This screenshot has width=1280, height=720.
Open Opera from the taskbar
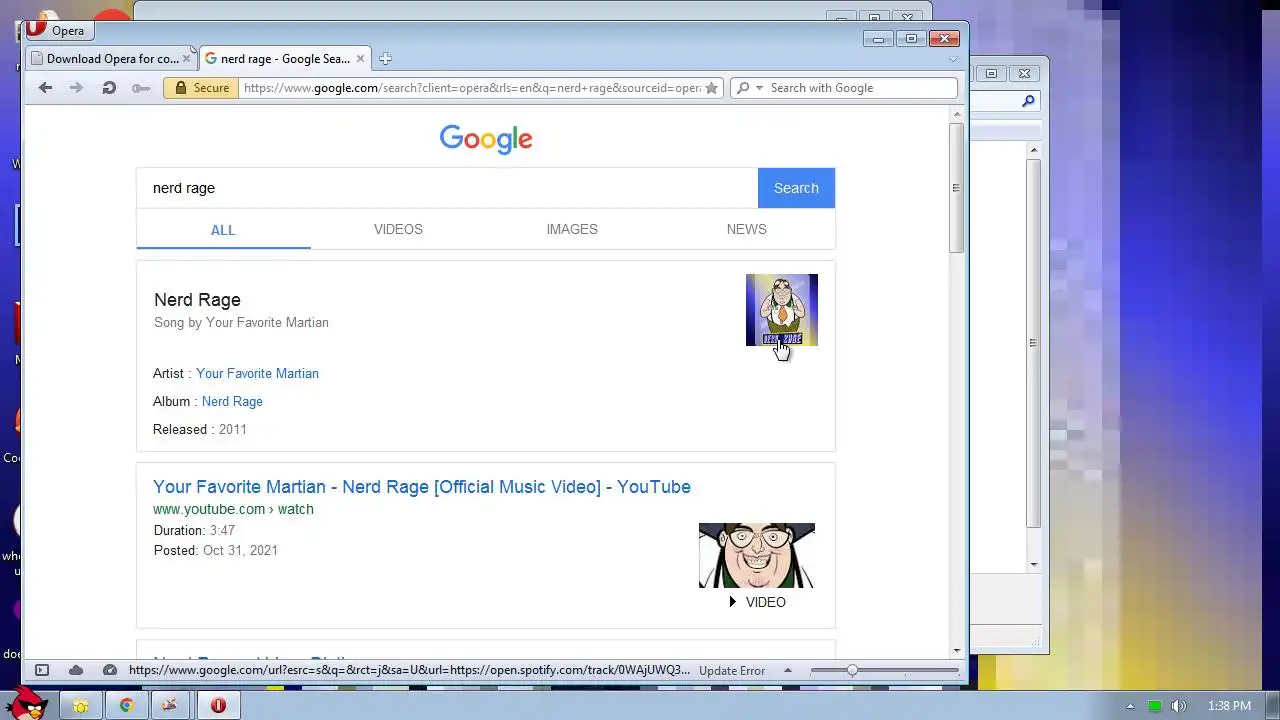(x=218, y=706)
